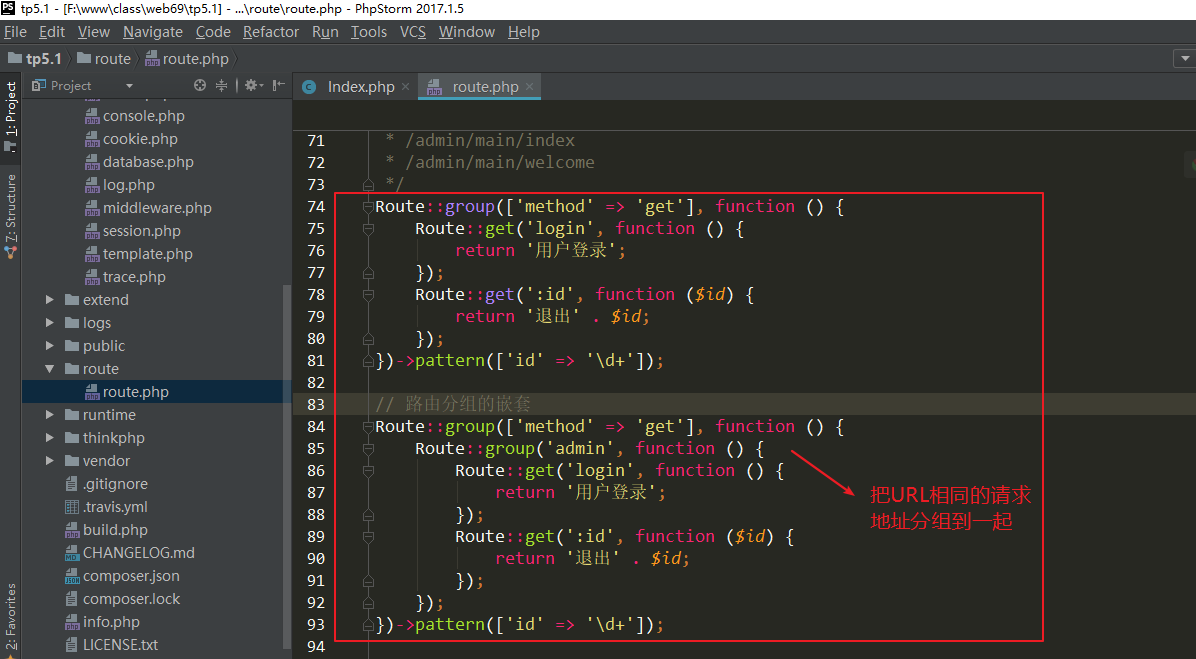
Task: Close the route.php editor tab
Action: pos(529,87)
